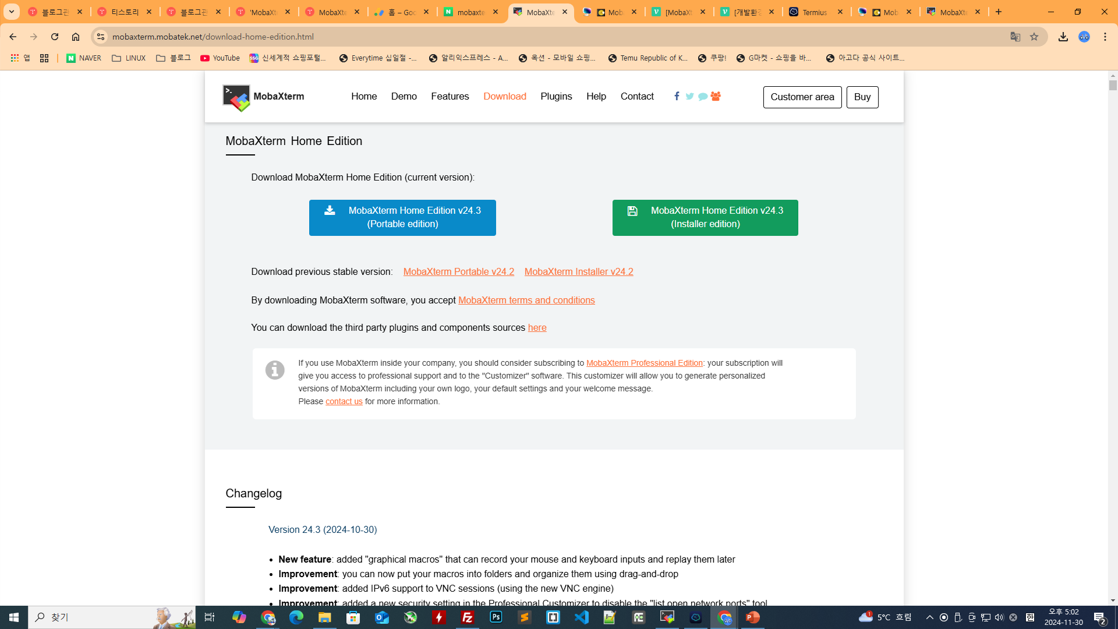This screenshot has width=1118, height=629.
Task: Open PowerPoint from taskbar
Action: (x=752, y=618)
